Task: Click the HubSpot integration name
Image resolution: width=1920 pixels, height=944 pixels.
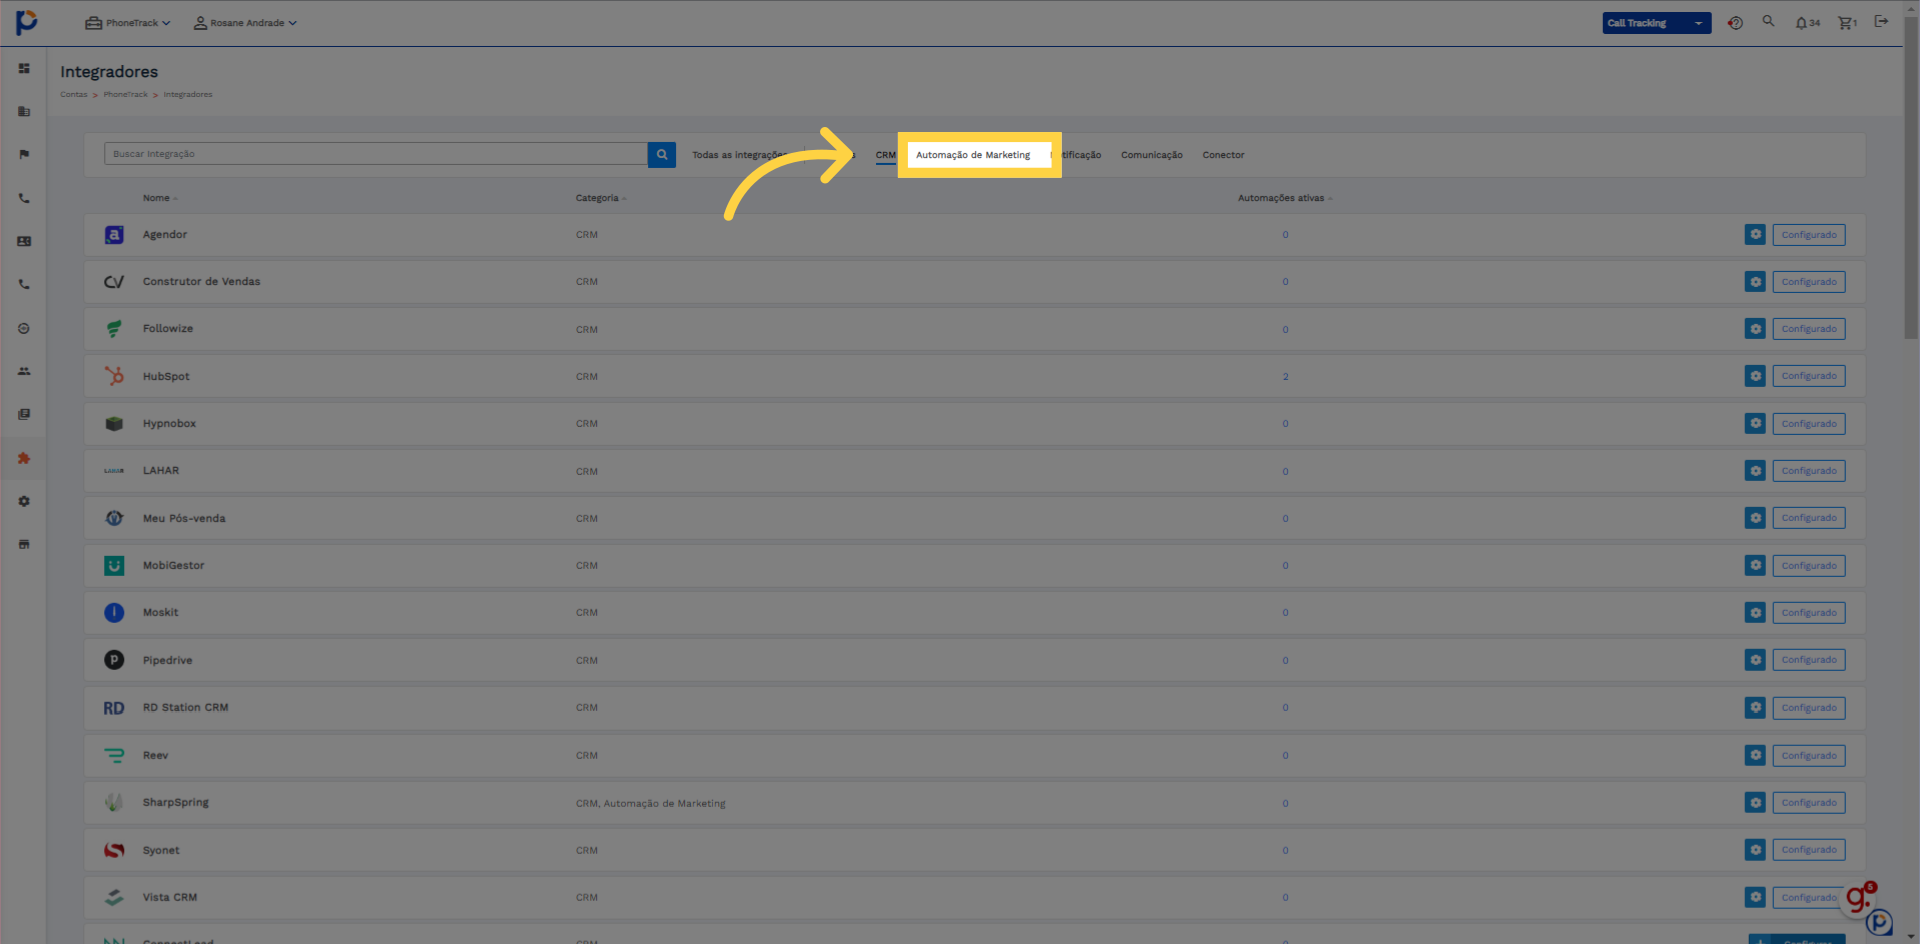Action: click(166, 377)
